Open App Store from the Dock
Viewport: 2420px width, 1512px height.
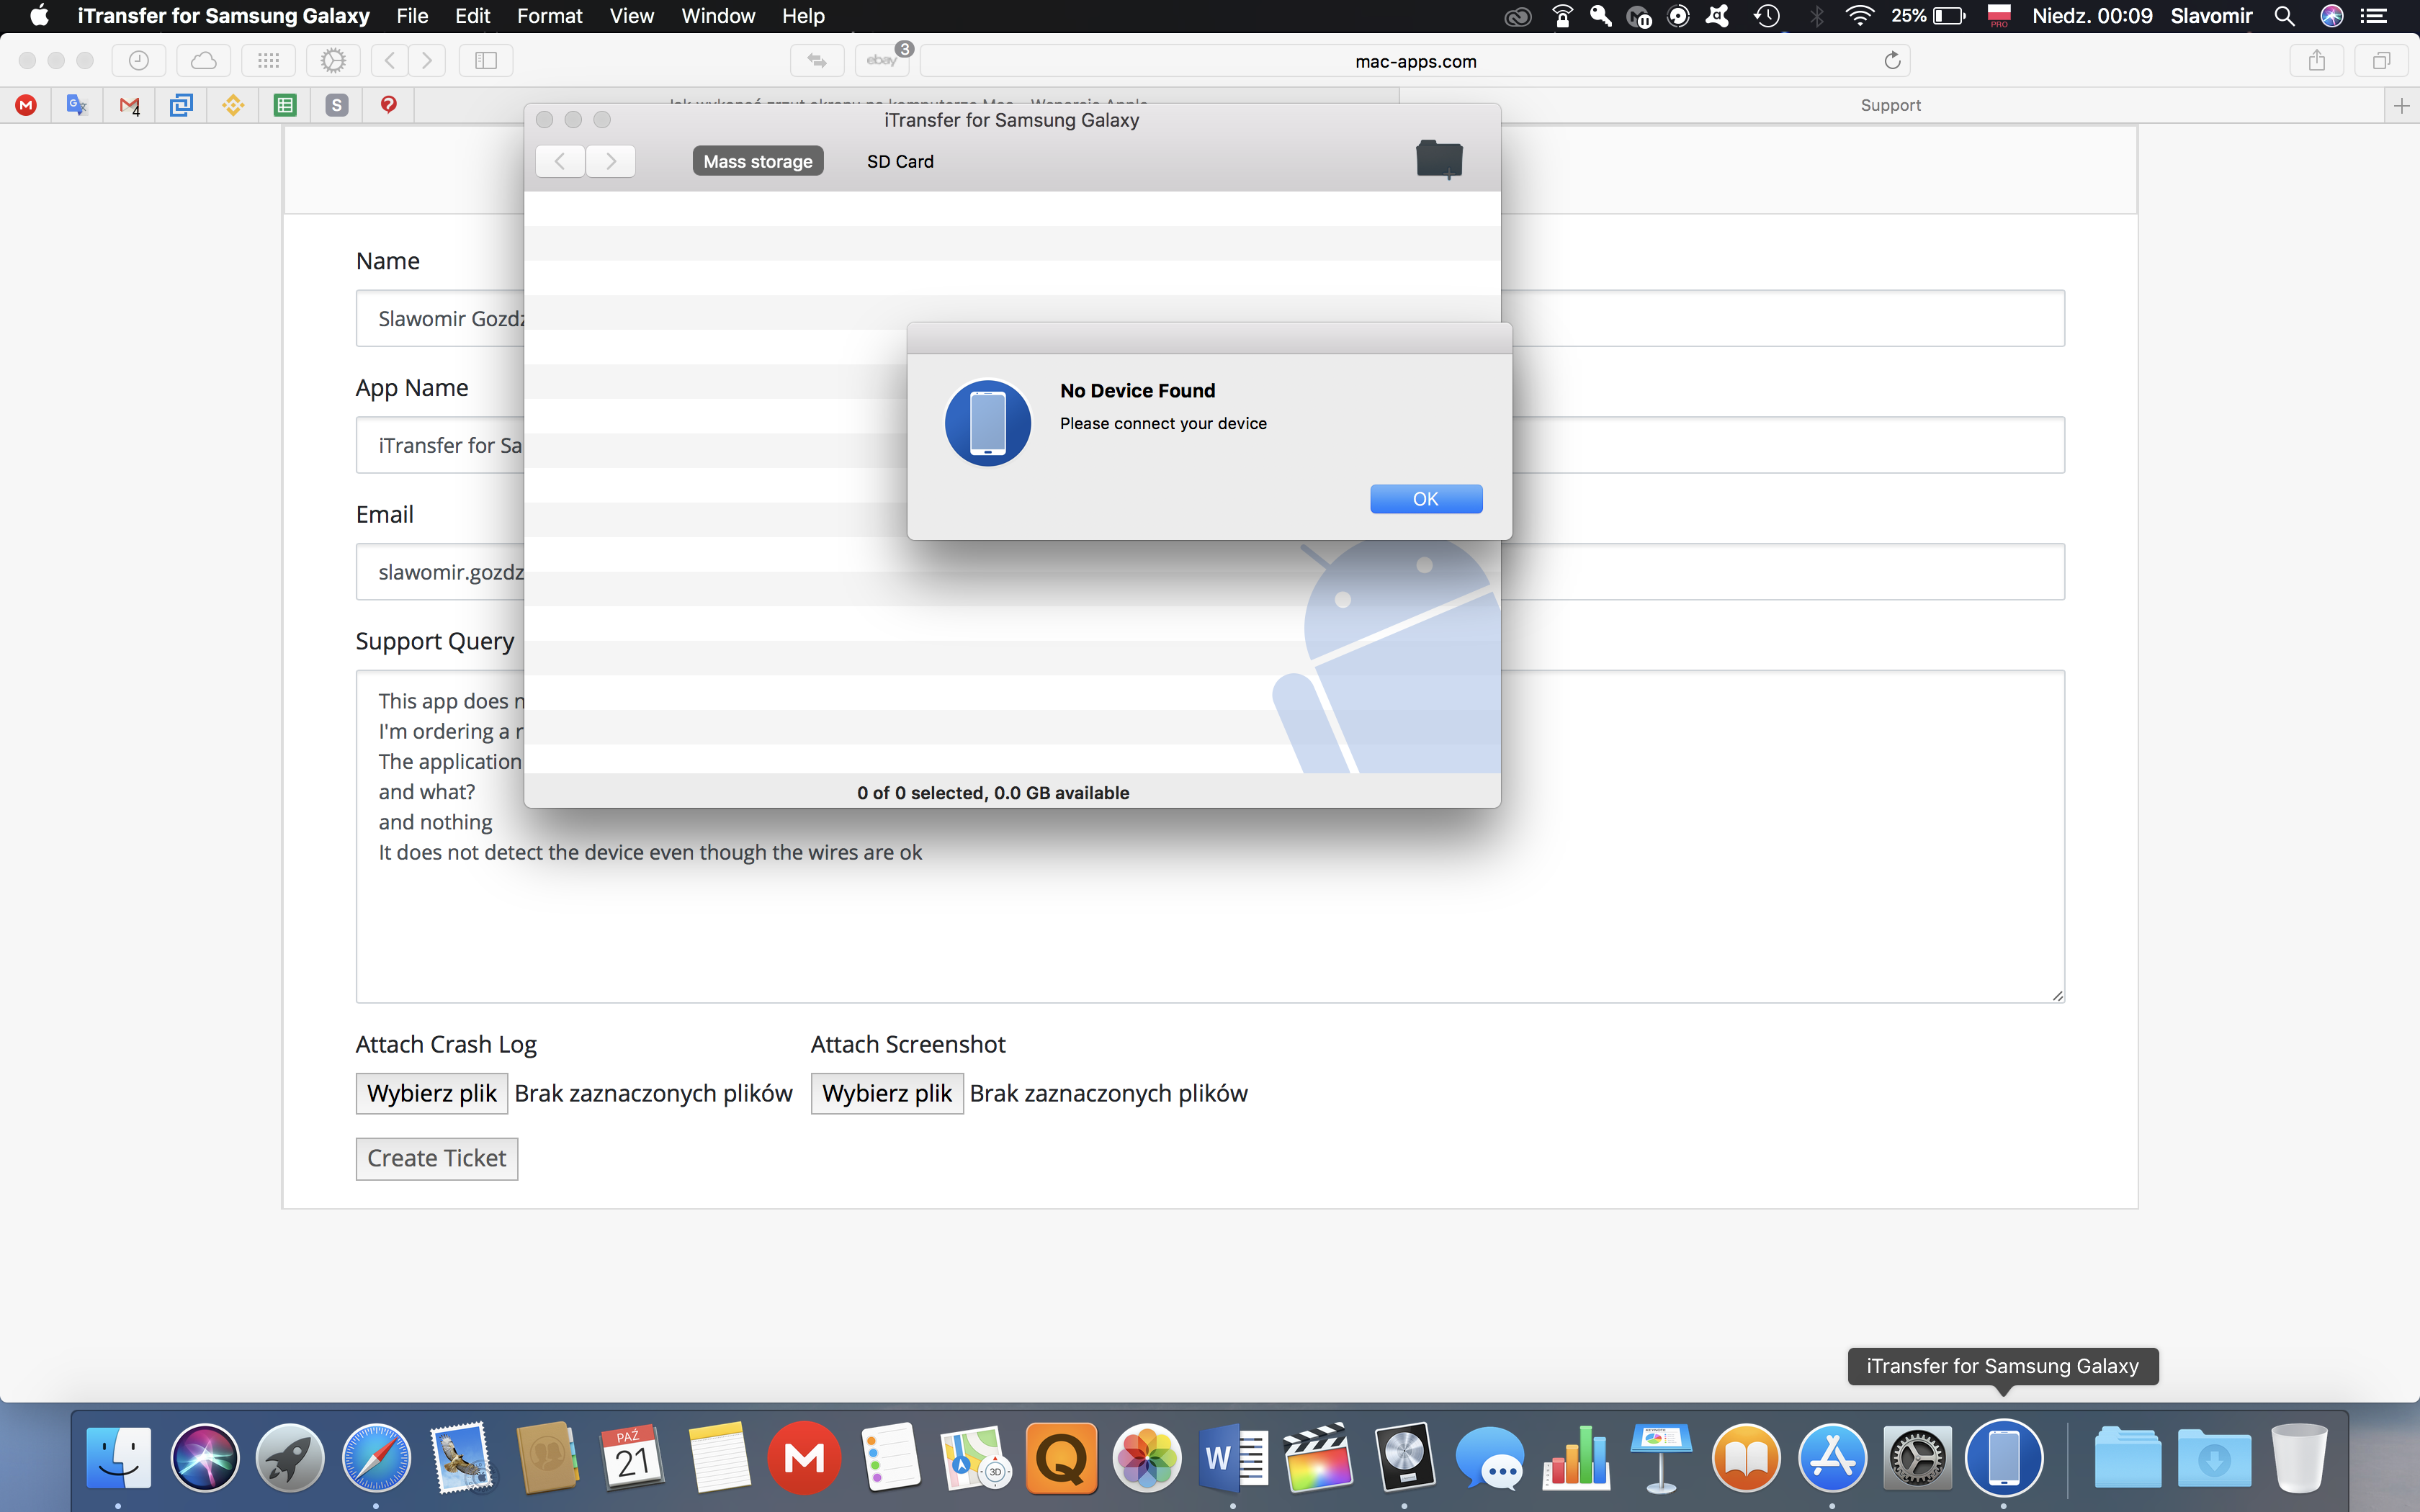pos(1832,1457)
